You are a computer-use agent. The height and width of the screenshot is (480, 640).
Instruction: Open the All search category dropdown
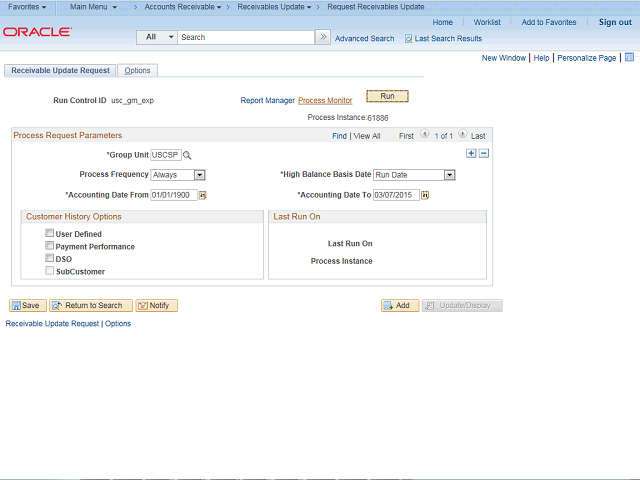157,37
